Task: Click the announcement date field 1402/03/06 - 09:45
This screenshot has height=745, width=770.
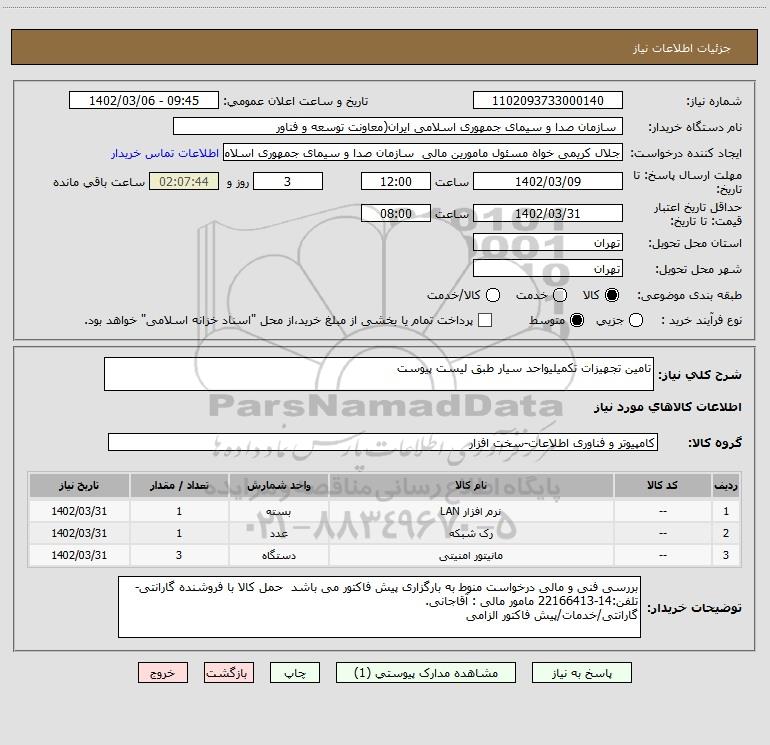Action: point(144,101)
